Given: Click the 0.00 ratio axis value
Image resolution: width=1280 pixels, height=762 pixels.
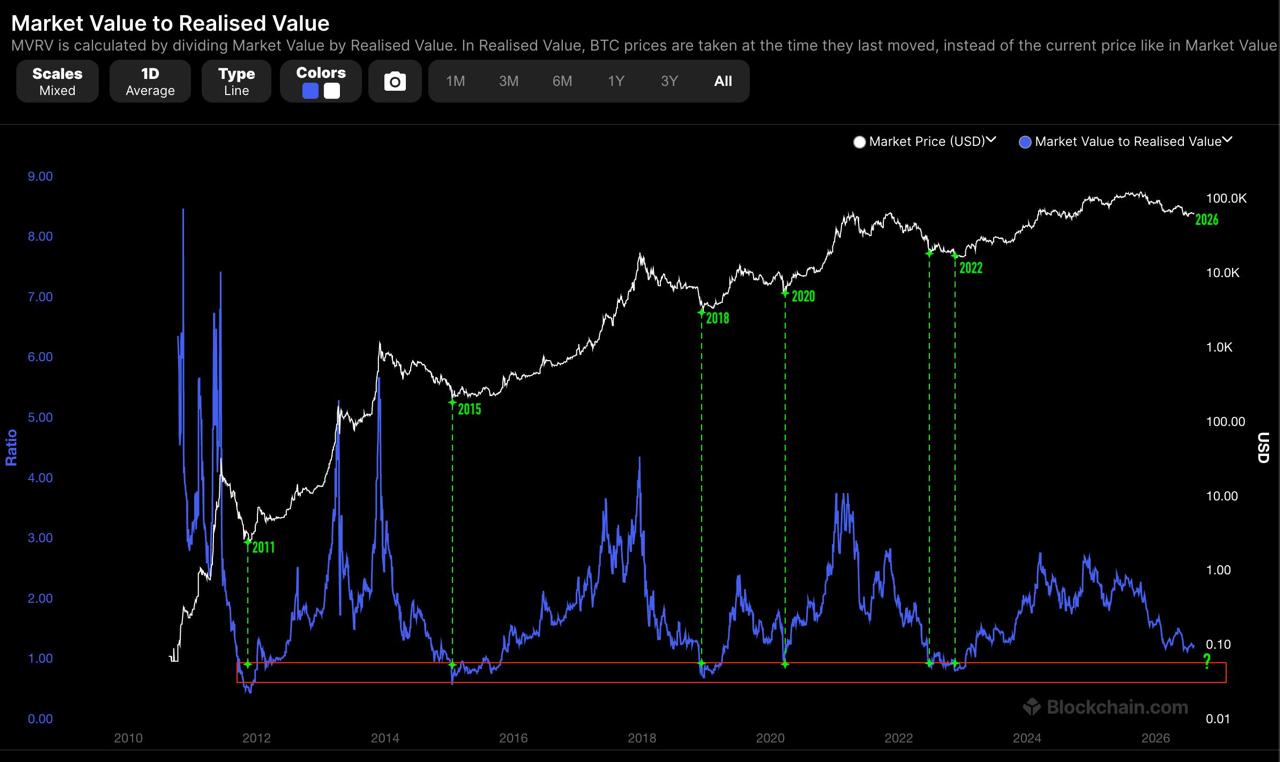Looking at the screenshot, I should [40, 719].
